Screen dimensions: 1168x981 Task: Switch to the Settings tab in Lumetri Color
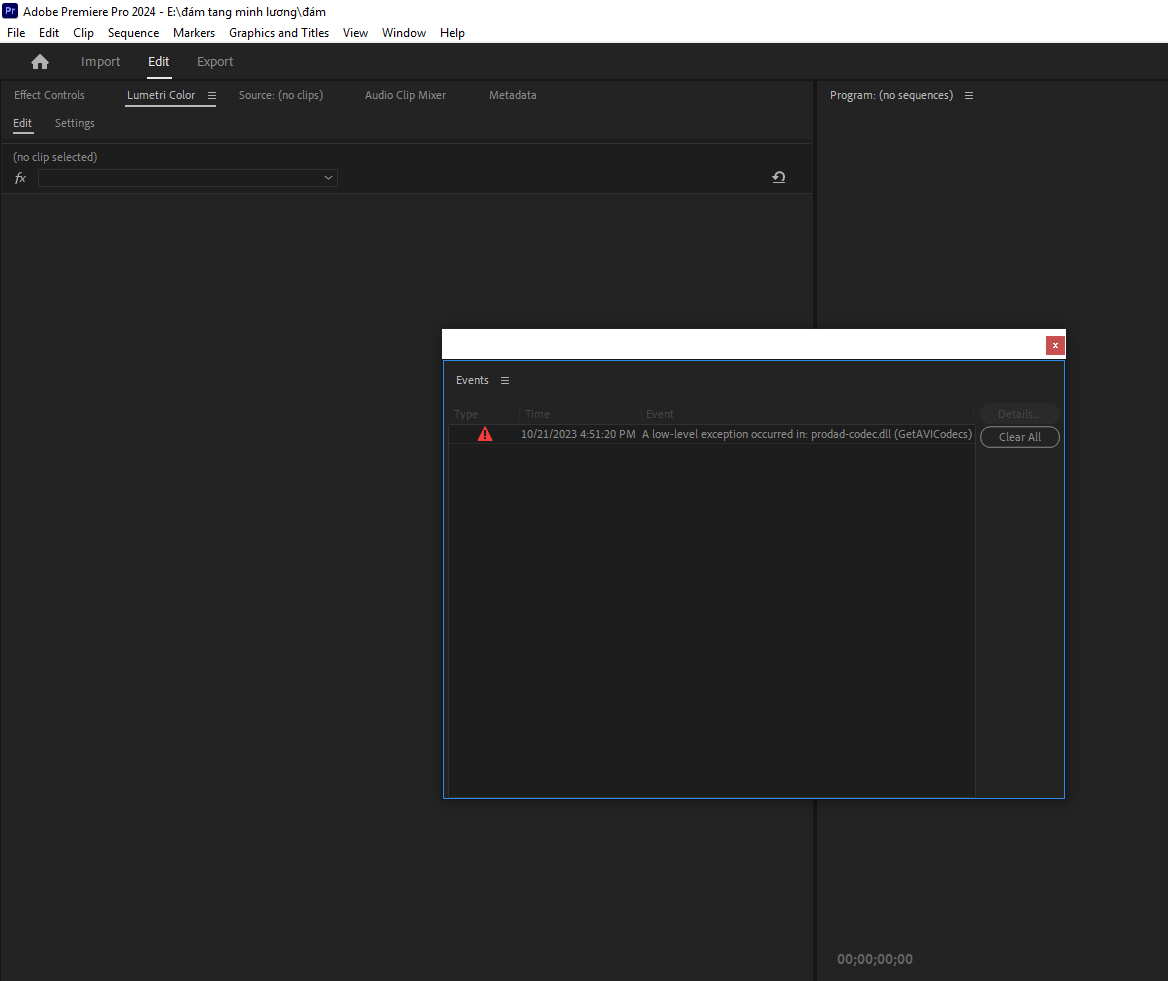[74, 122]
